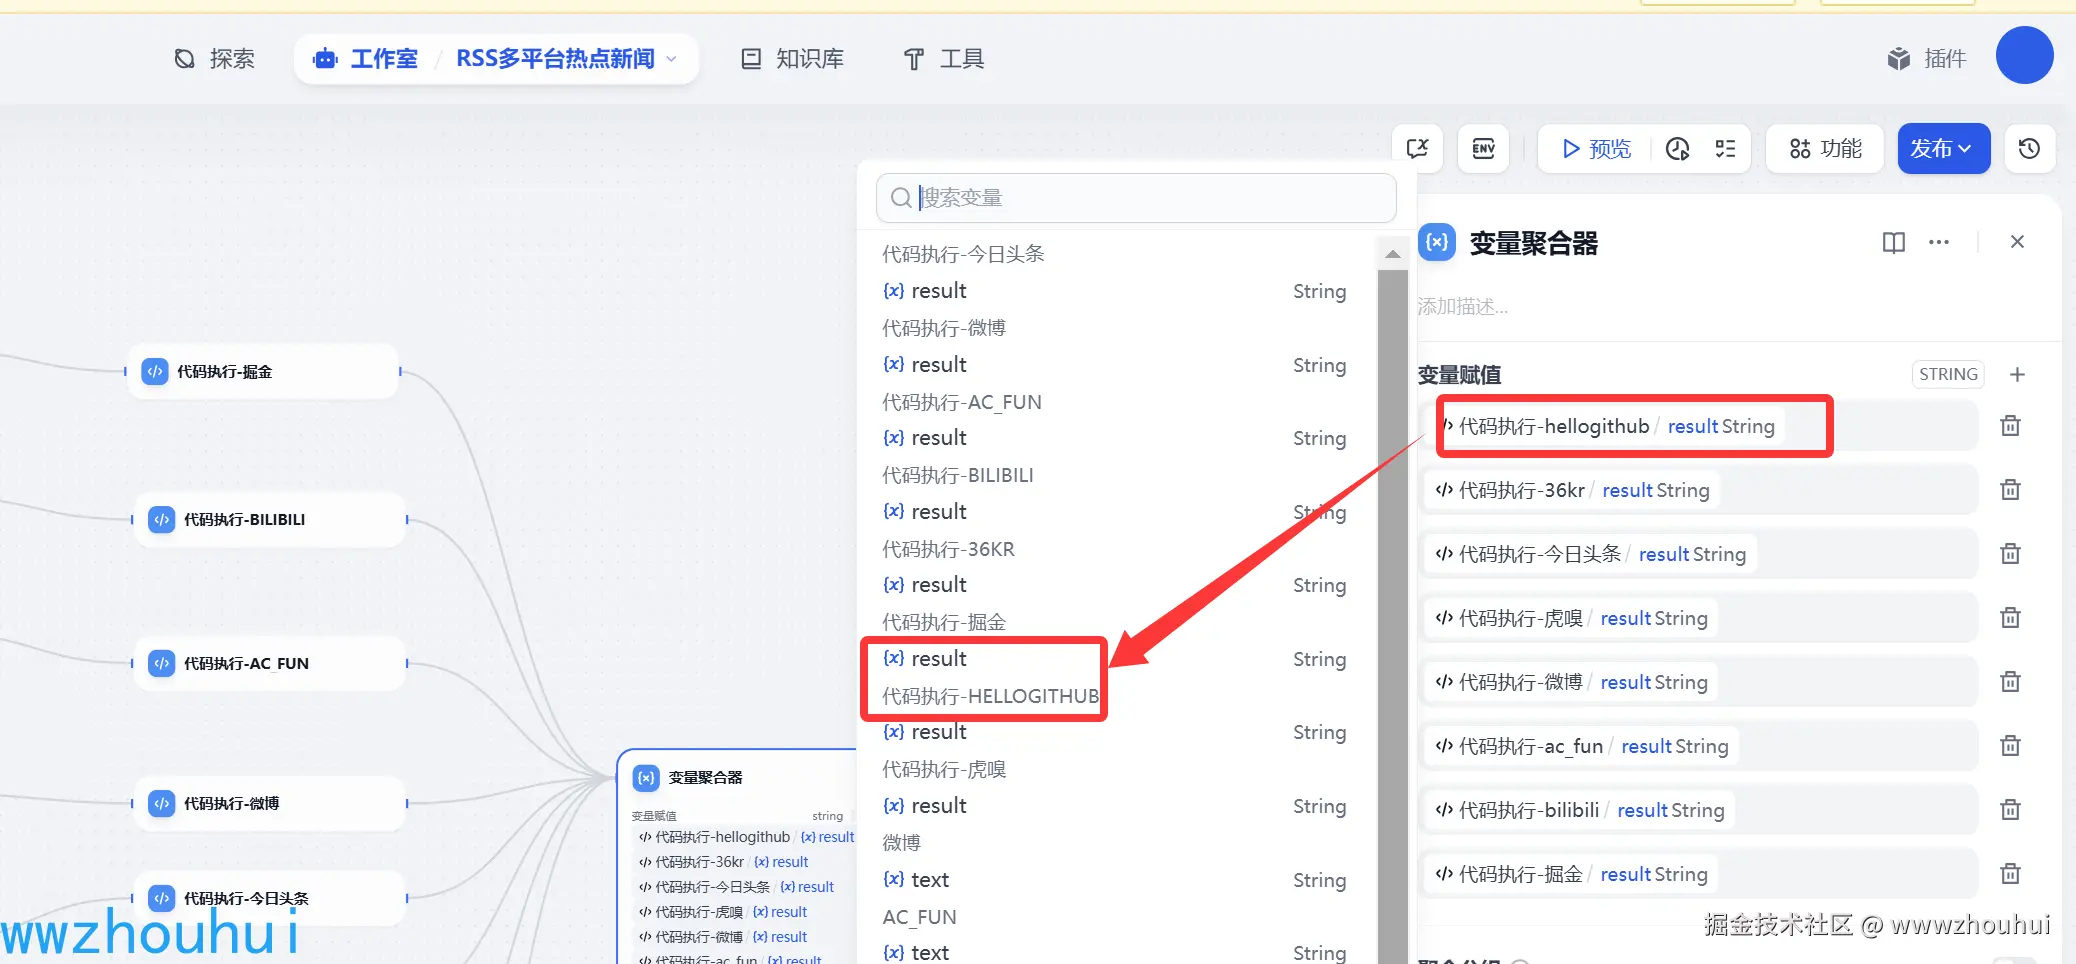2076x964 pixels.
Task: Open the 工具 tools tab
Action: pos(944,59)
